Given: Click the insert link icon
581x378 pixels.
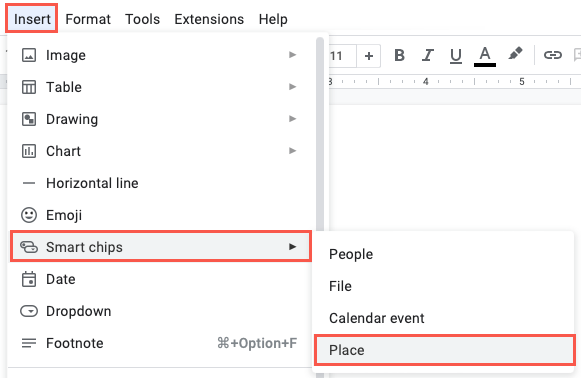Looking at the screenshot, I should [552, 55].
